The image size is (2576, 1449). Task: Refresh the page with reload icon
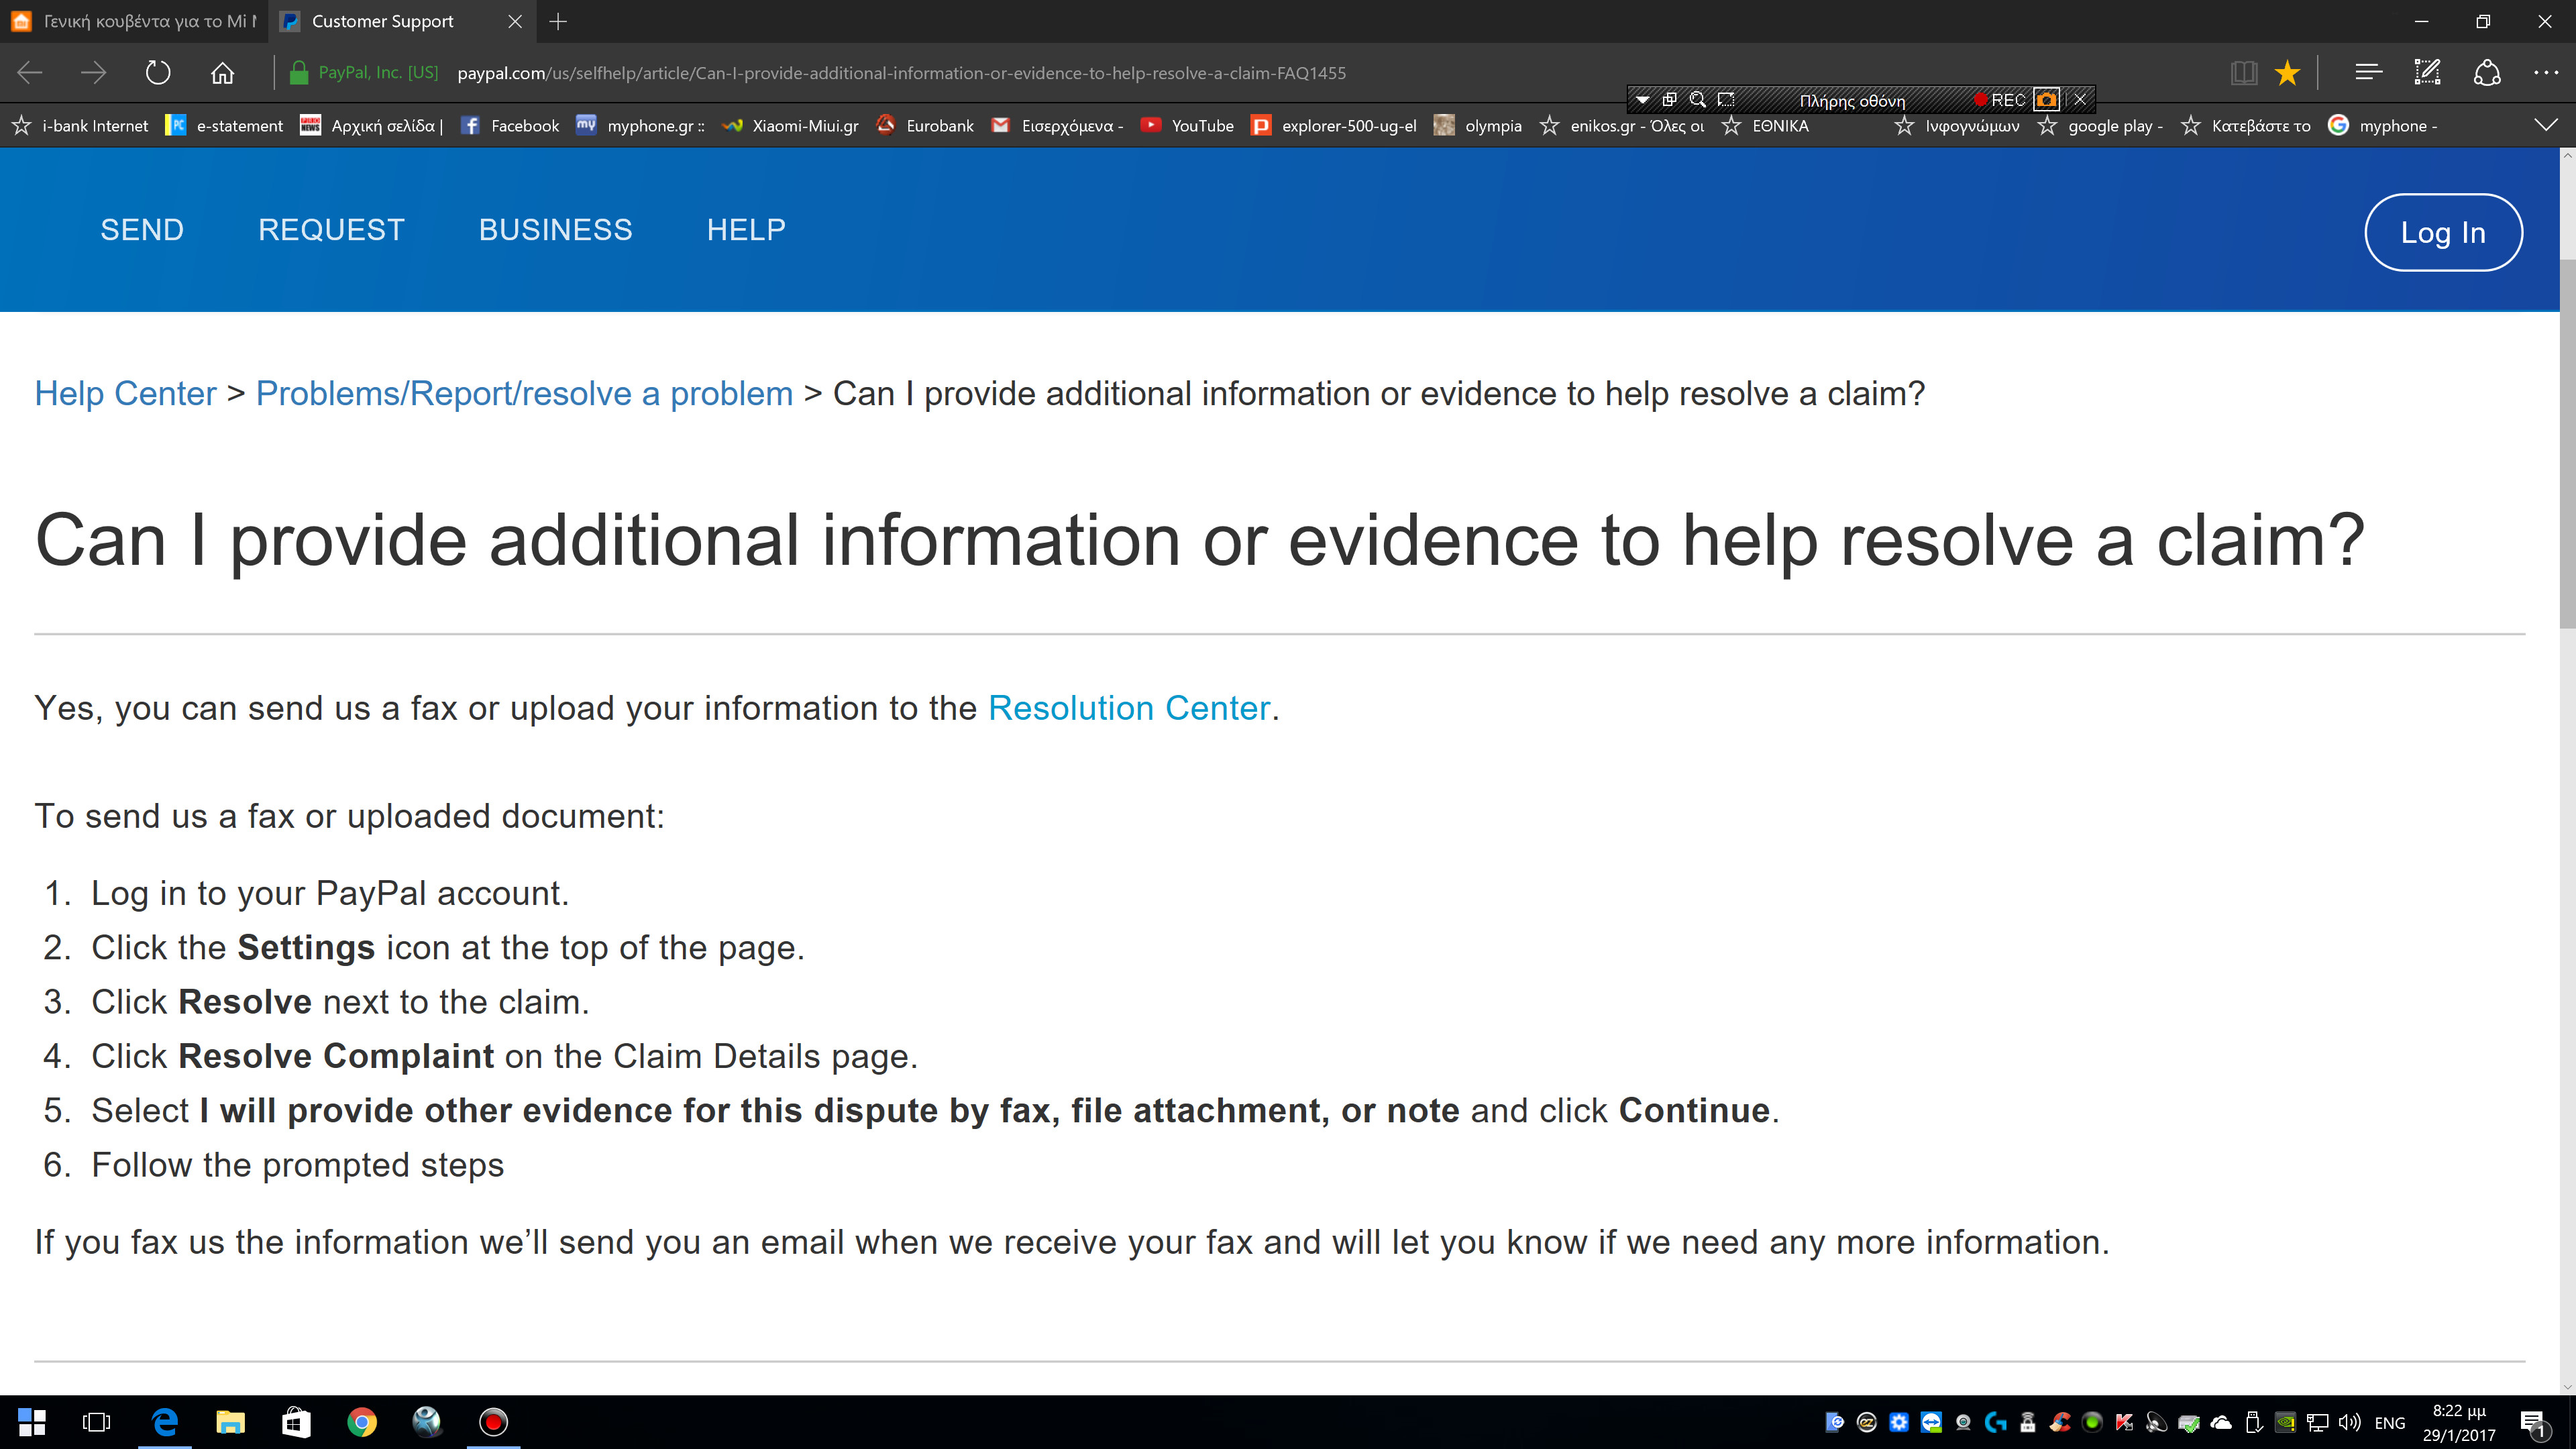click(158, 72)
